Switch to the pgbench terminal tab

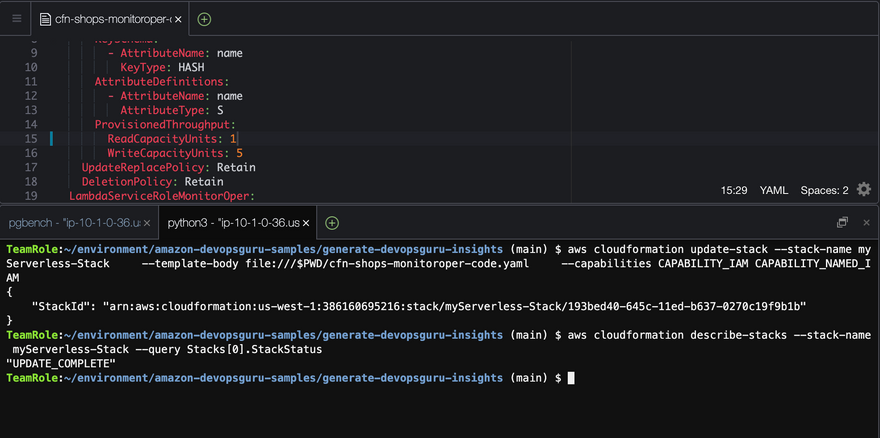[75, 223]
